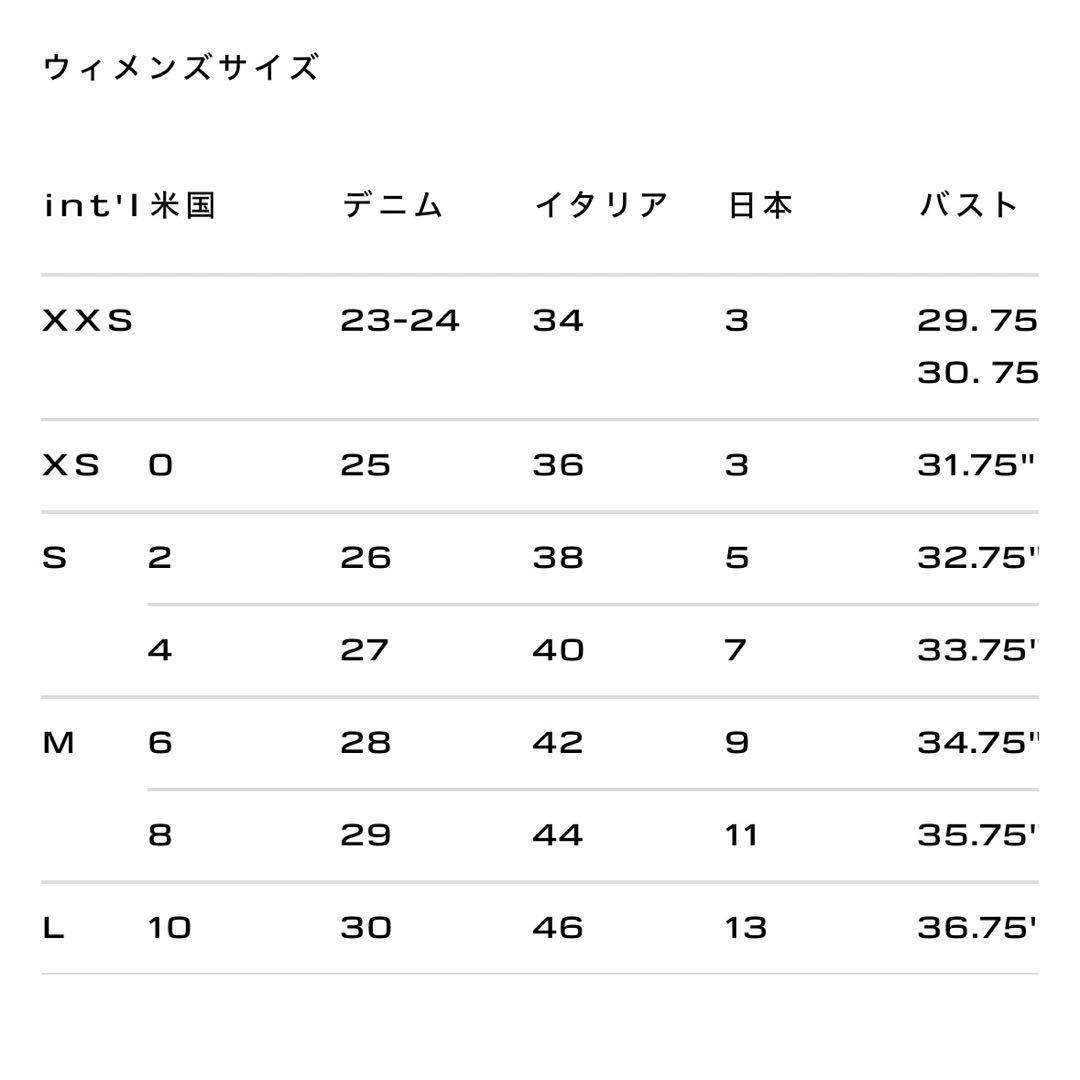Select the 米国 column header
The width and height of the screenshot is (1080, 1080).
coord(183,205)
